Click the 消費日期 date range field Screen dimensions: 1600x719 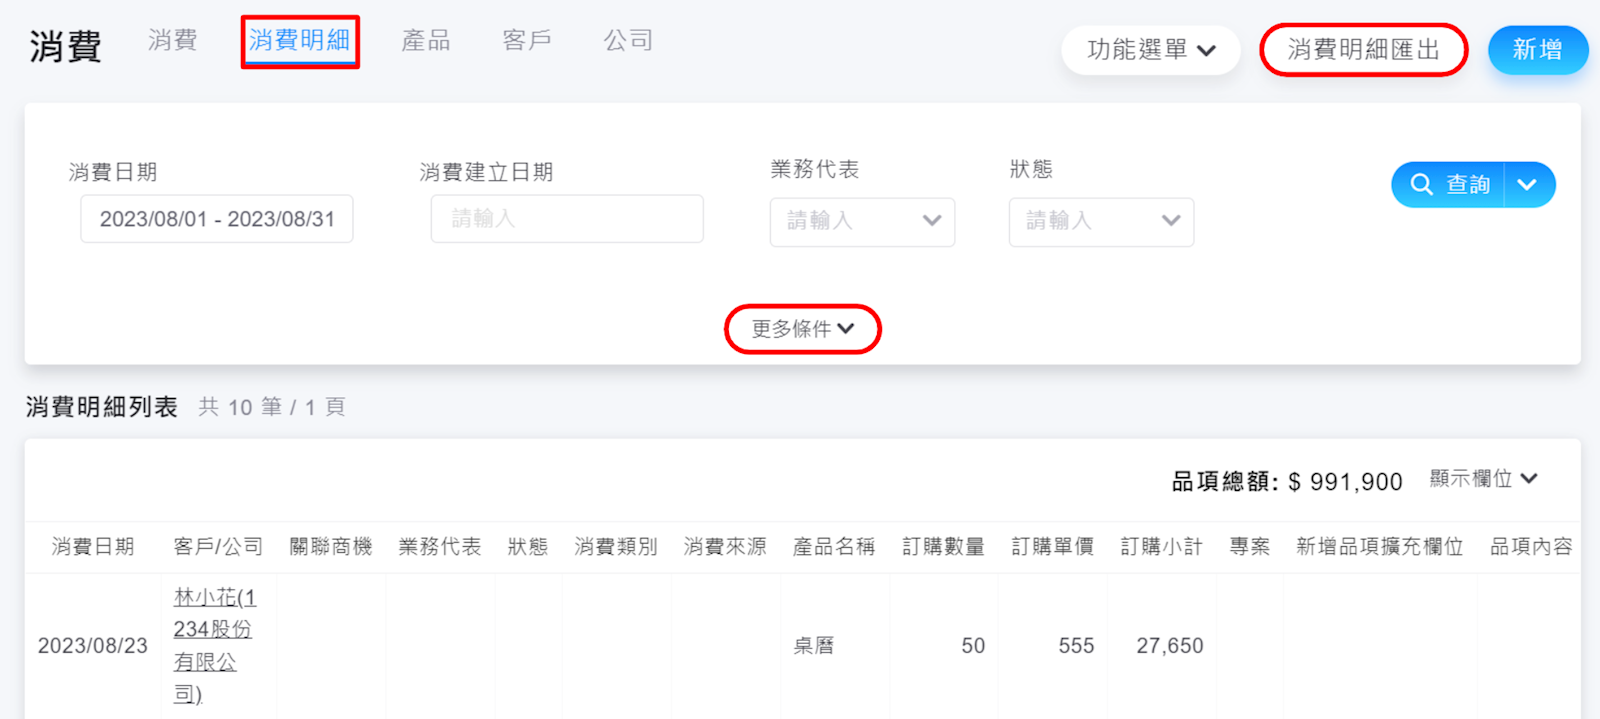tap(217, 219)
